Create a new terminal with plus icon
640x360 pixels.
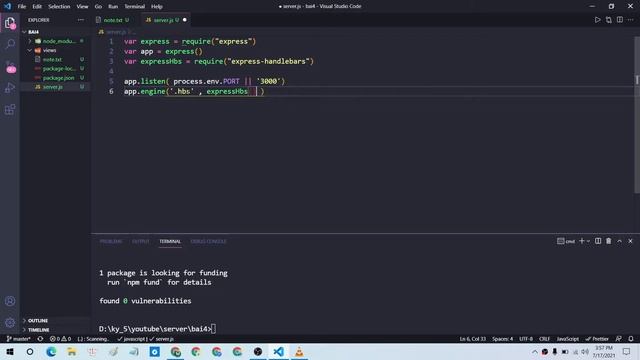pyautogui.click(x=582, y=241)
